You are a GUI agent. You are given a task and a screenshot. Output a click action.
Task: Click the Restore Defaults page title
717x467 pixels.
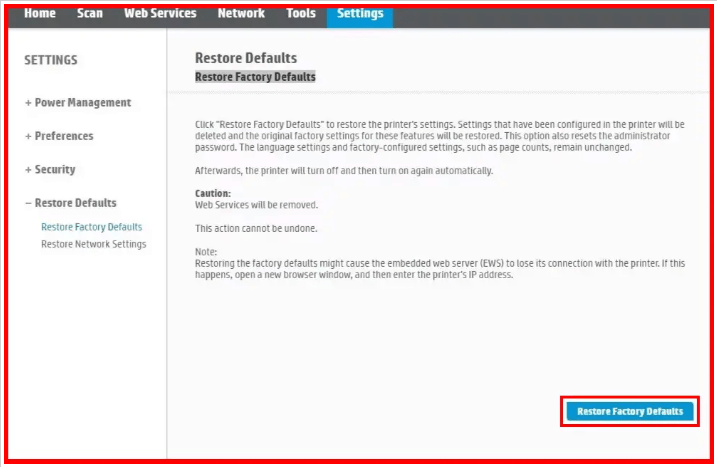[x=245, y=58]
